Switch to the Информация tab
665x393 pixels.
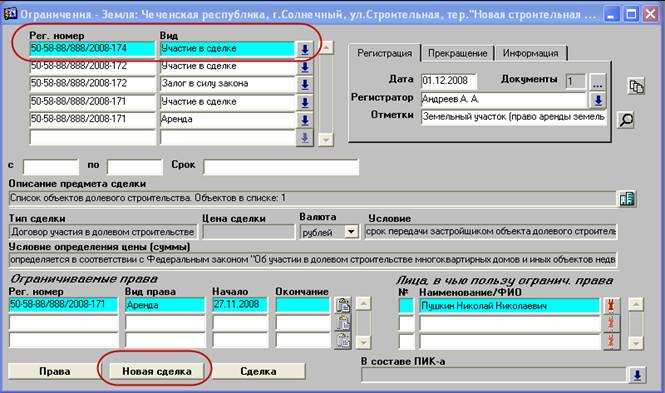530,53
